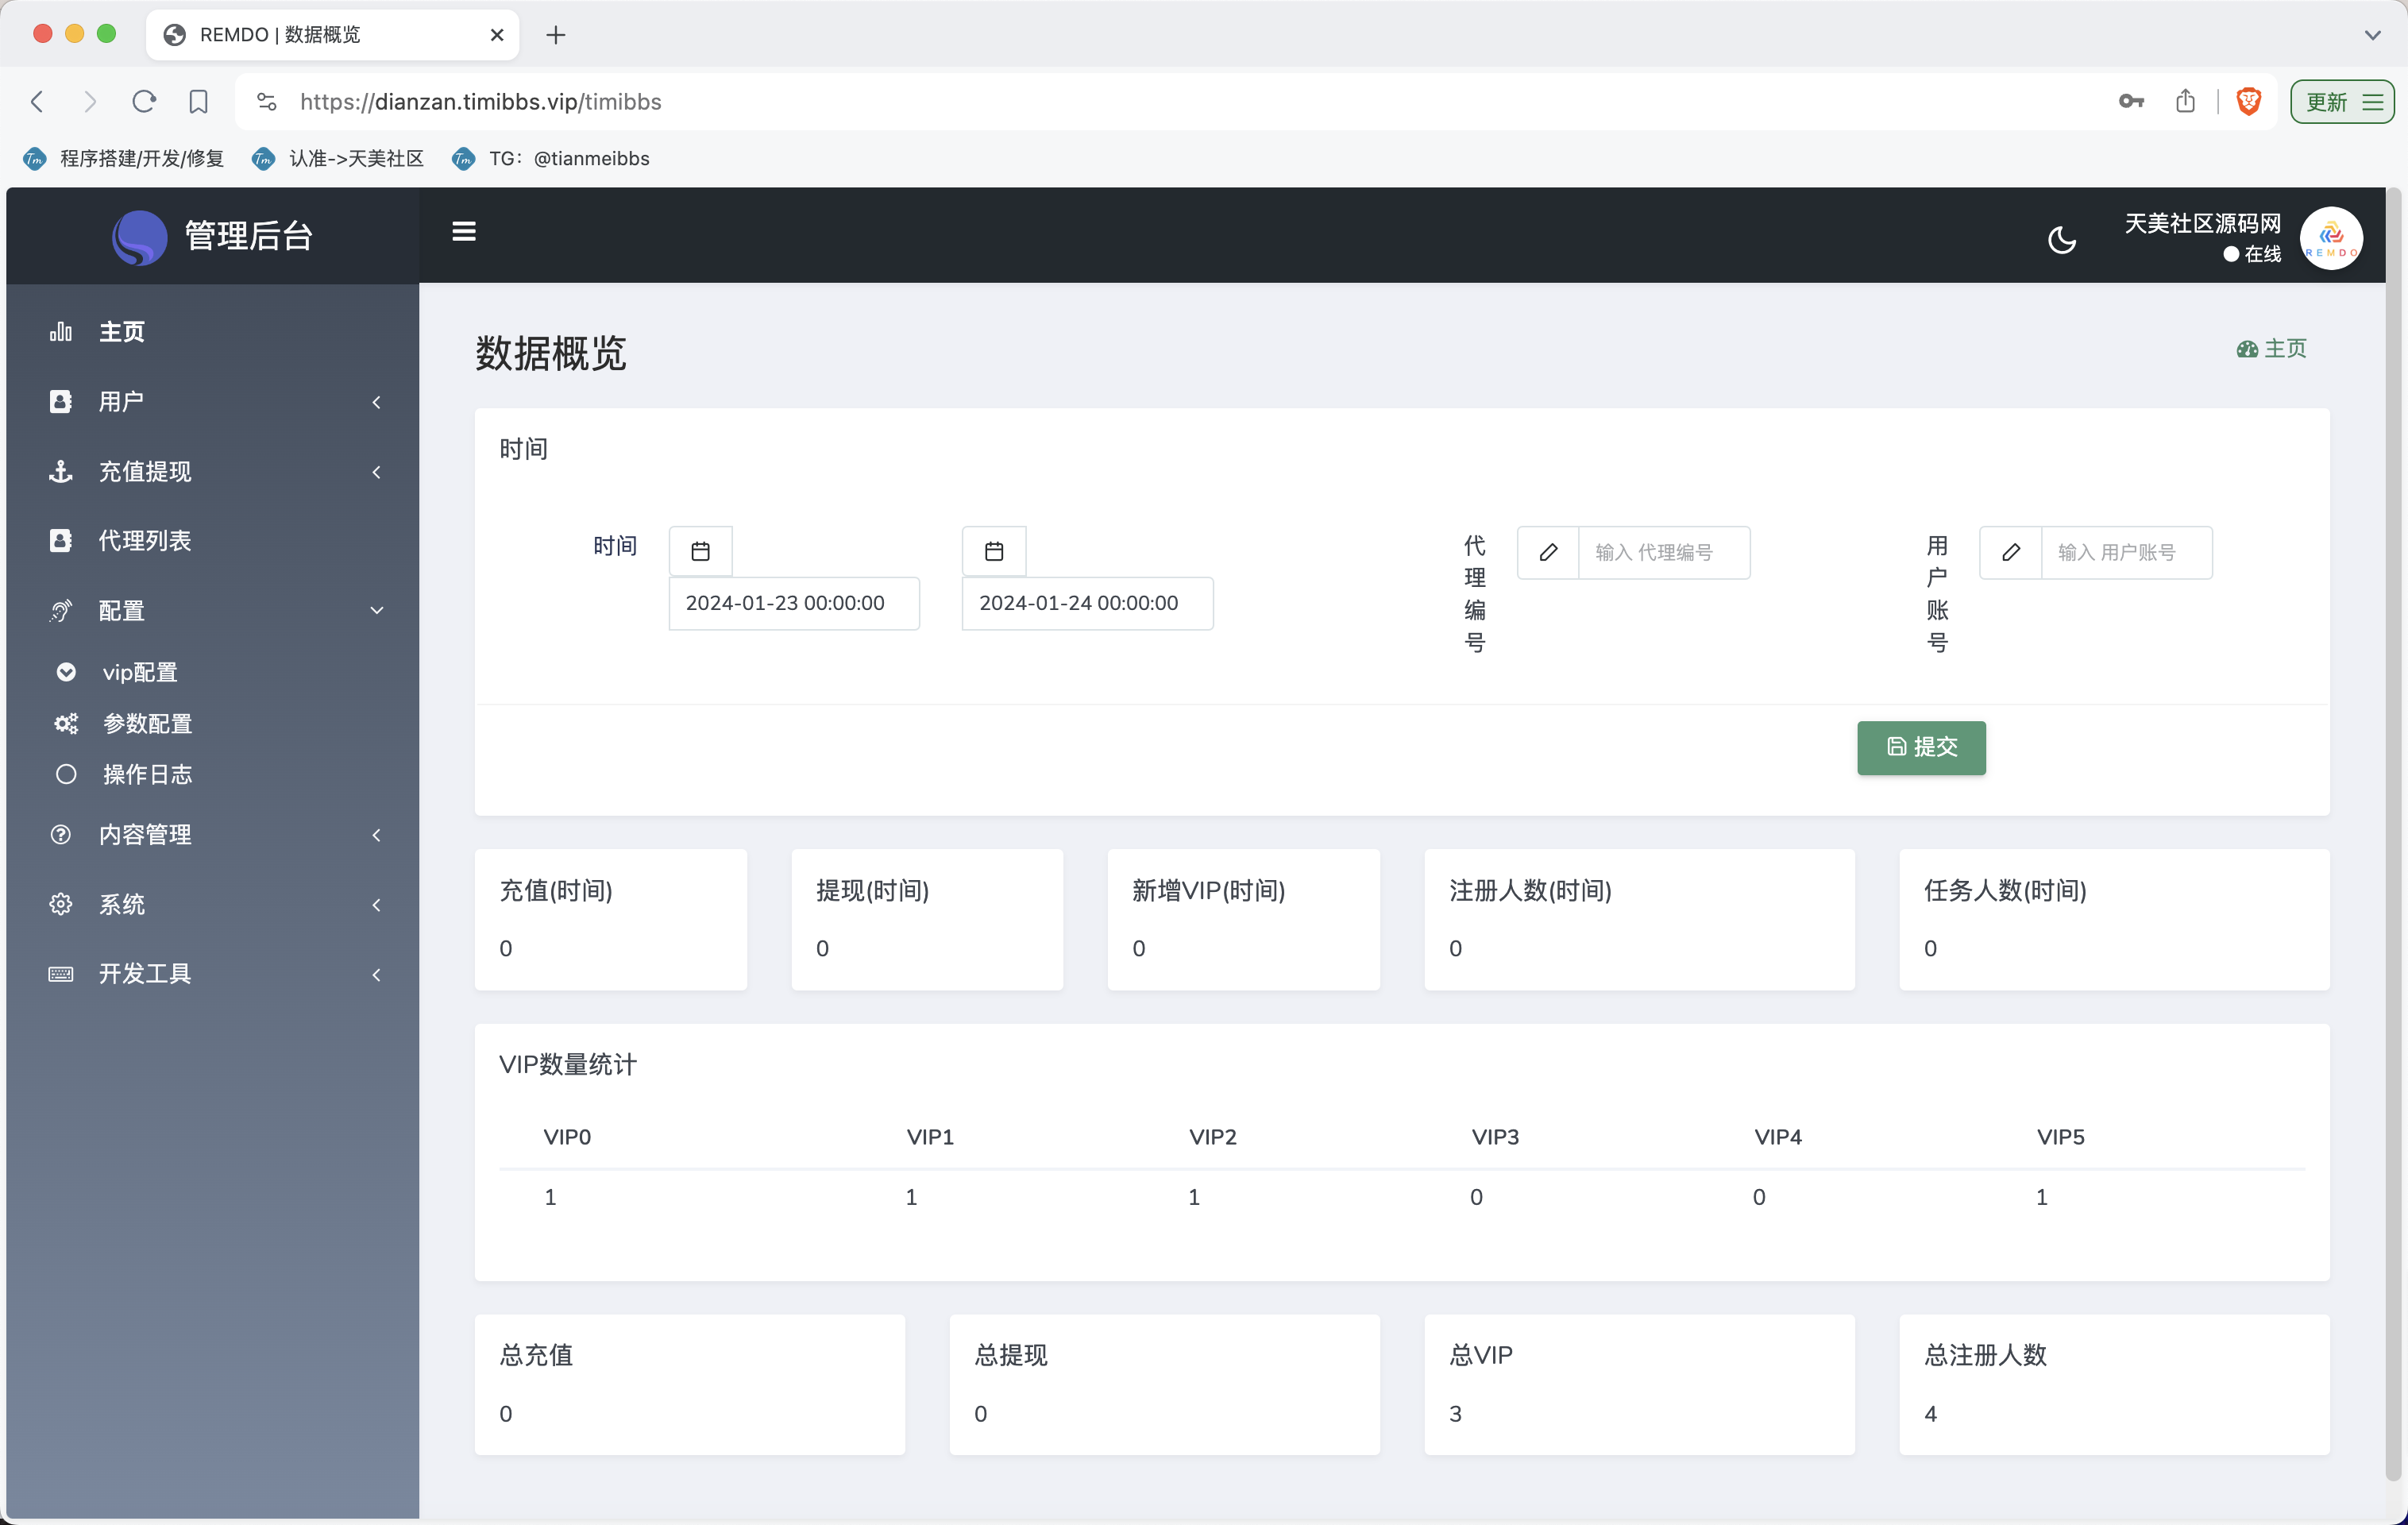Click the chevron circle icon beside vip配置
2408x1525 pixels.
(x=66, y=672)
